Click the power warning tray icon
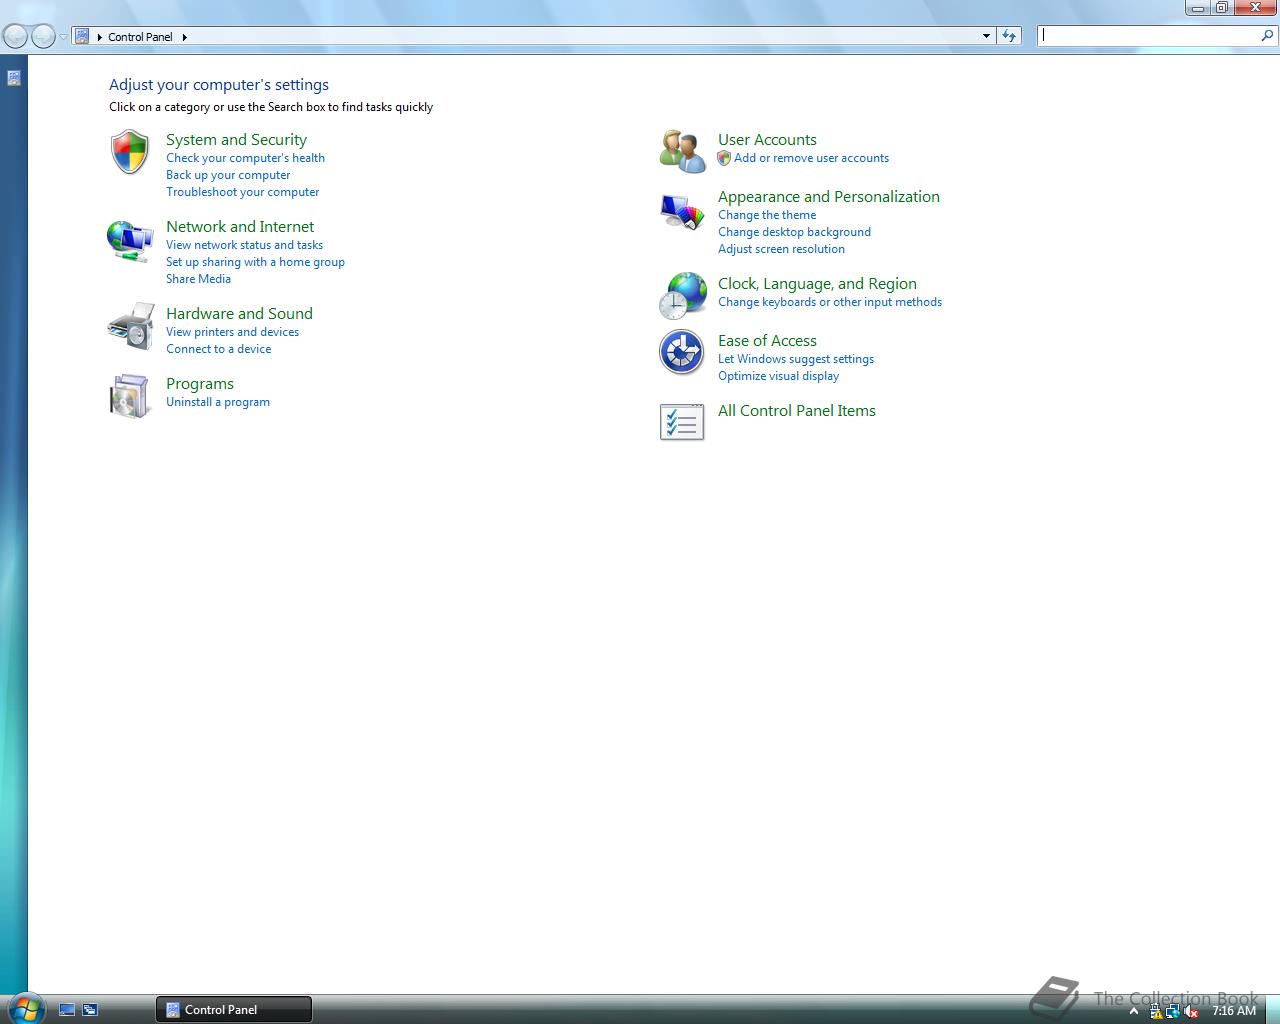The height and width of the screenshot is (1024, 1280). coord(1156,1011)
